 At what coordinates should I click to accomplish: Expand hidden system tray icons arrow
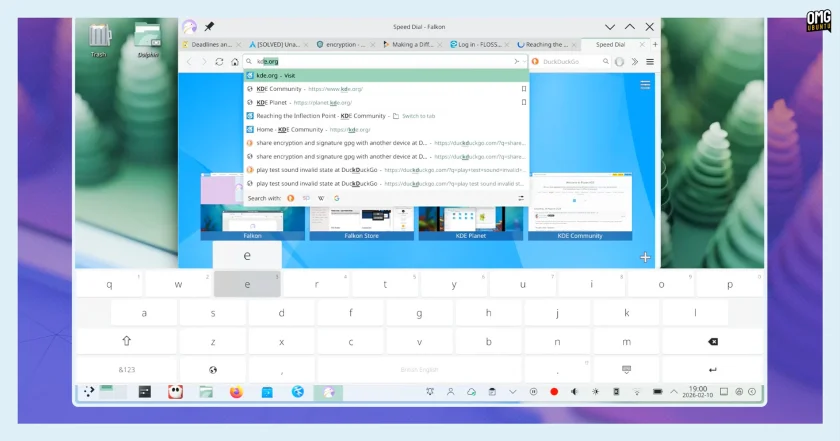coord(674,392)
